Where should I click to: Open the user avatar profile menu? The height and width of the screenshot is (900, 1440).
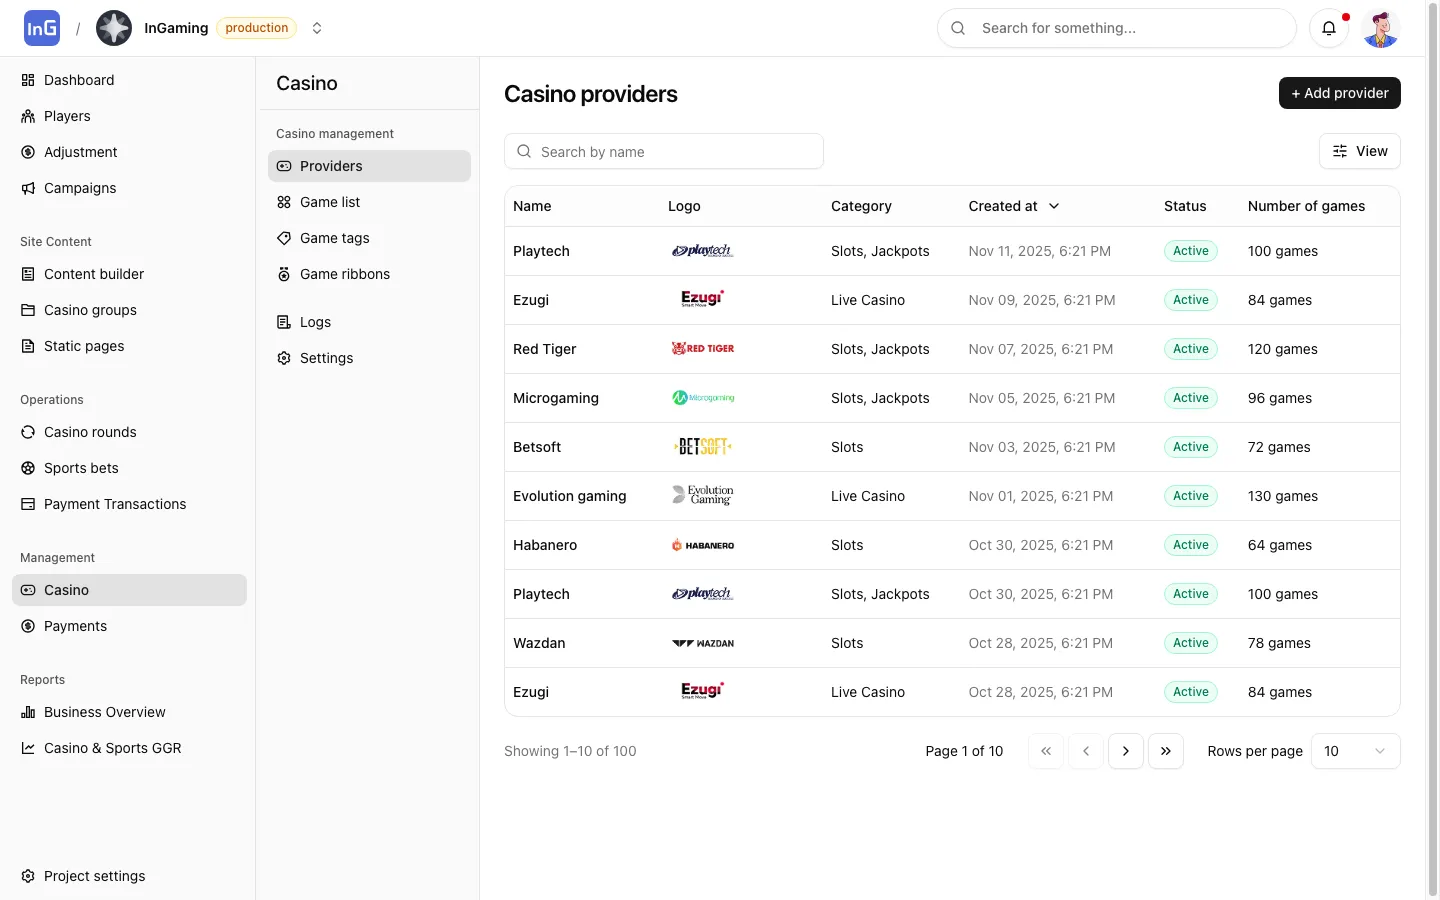[x=1381, y=28]
